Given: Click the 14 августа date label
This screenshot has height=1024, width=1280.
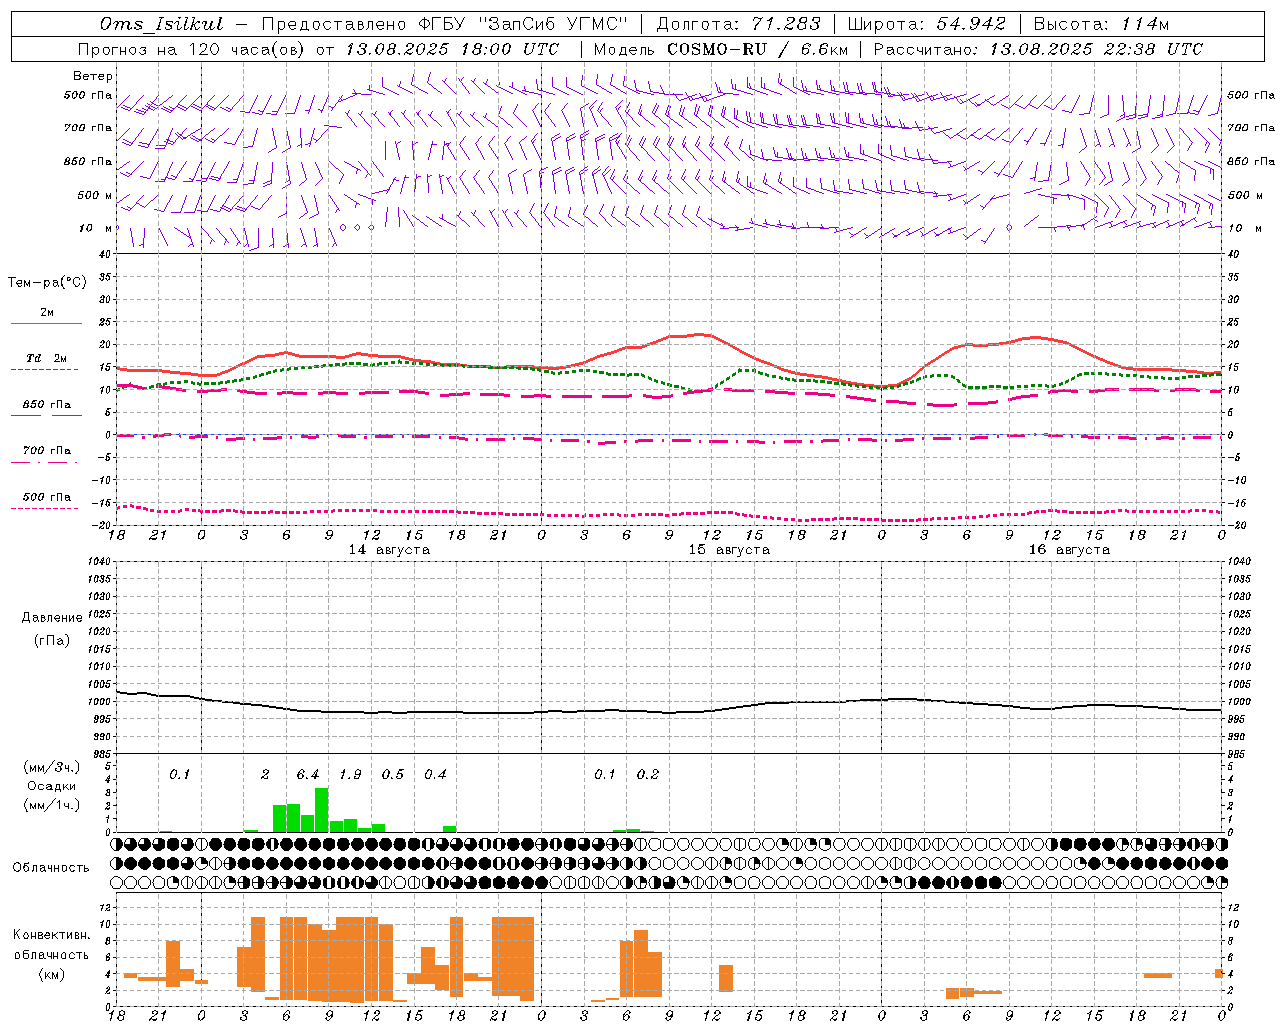Looking at the screenshot, I should 389,550.
